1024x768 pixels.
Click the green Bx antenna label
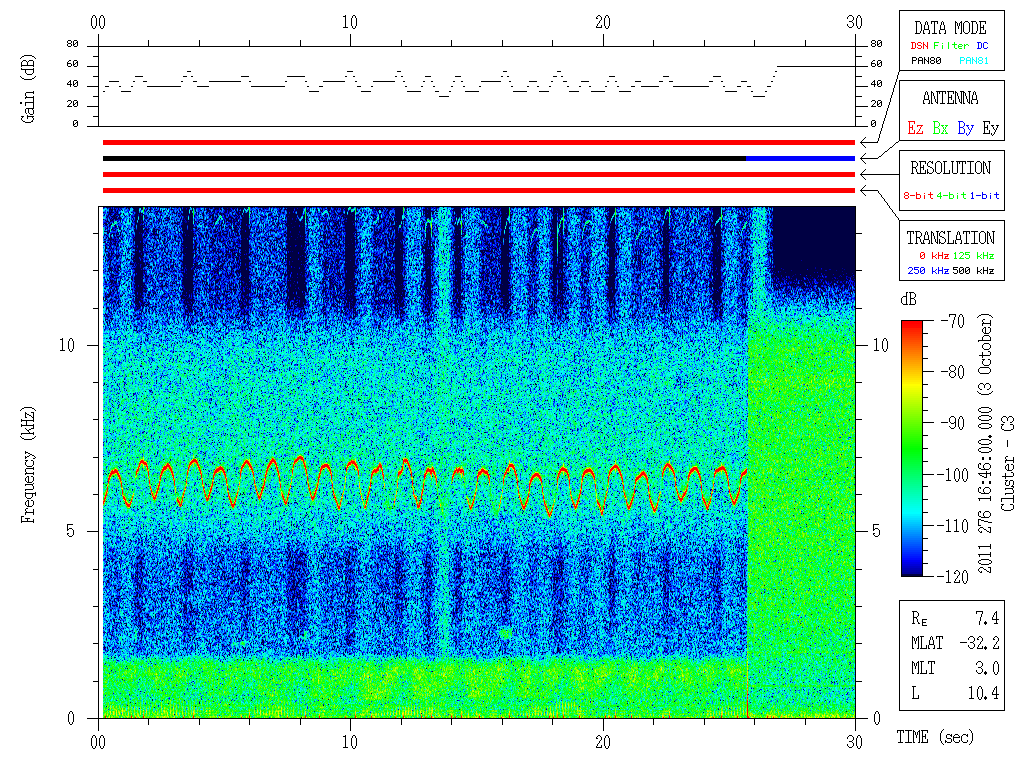coord(940,128)
